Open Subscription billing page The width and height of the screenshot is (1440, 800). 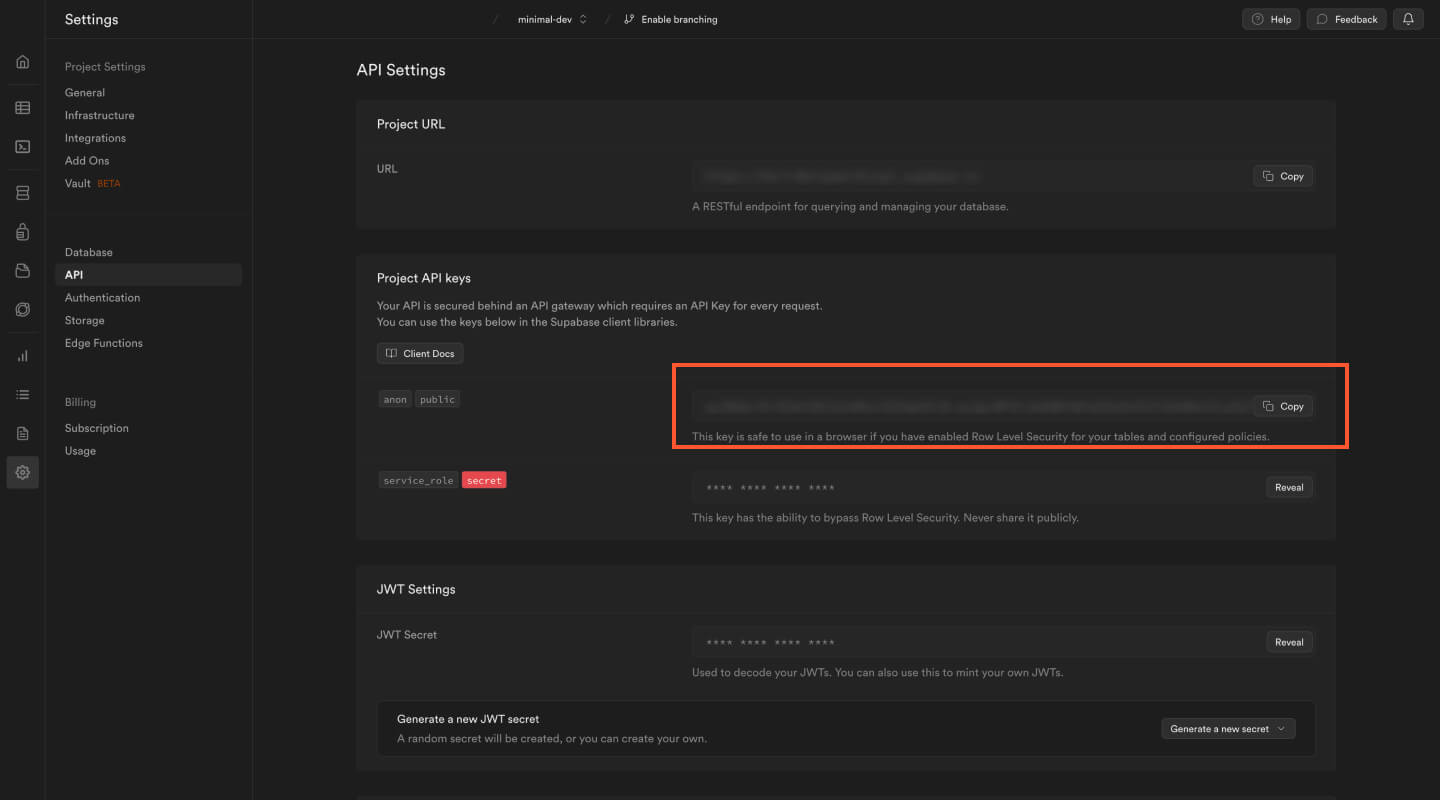click(97, 428)
